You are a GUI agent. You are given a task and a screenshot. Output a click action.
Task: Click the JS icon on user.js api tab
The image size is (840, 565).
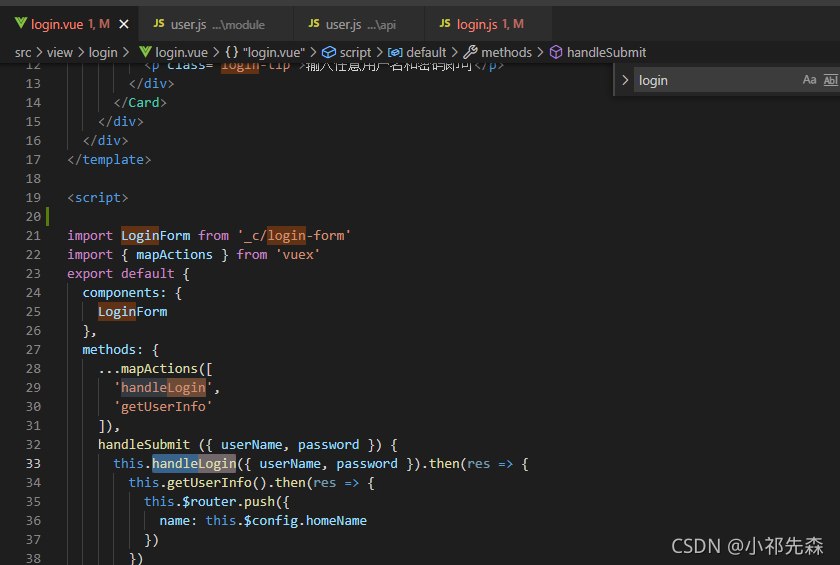point(314,24)
